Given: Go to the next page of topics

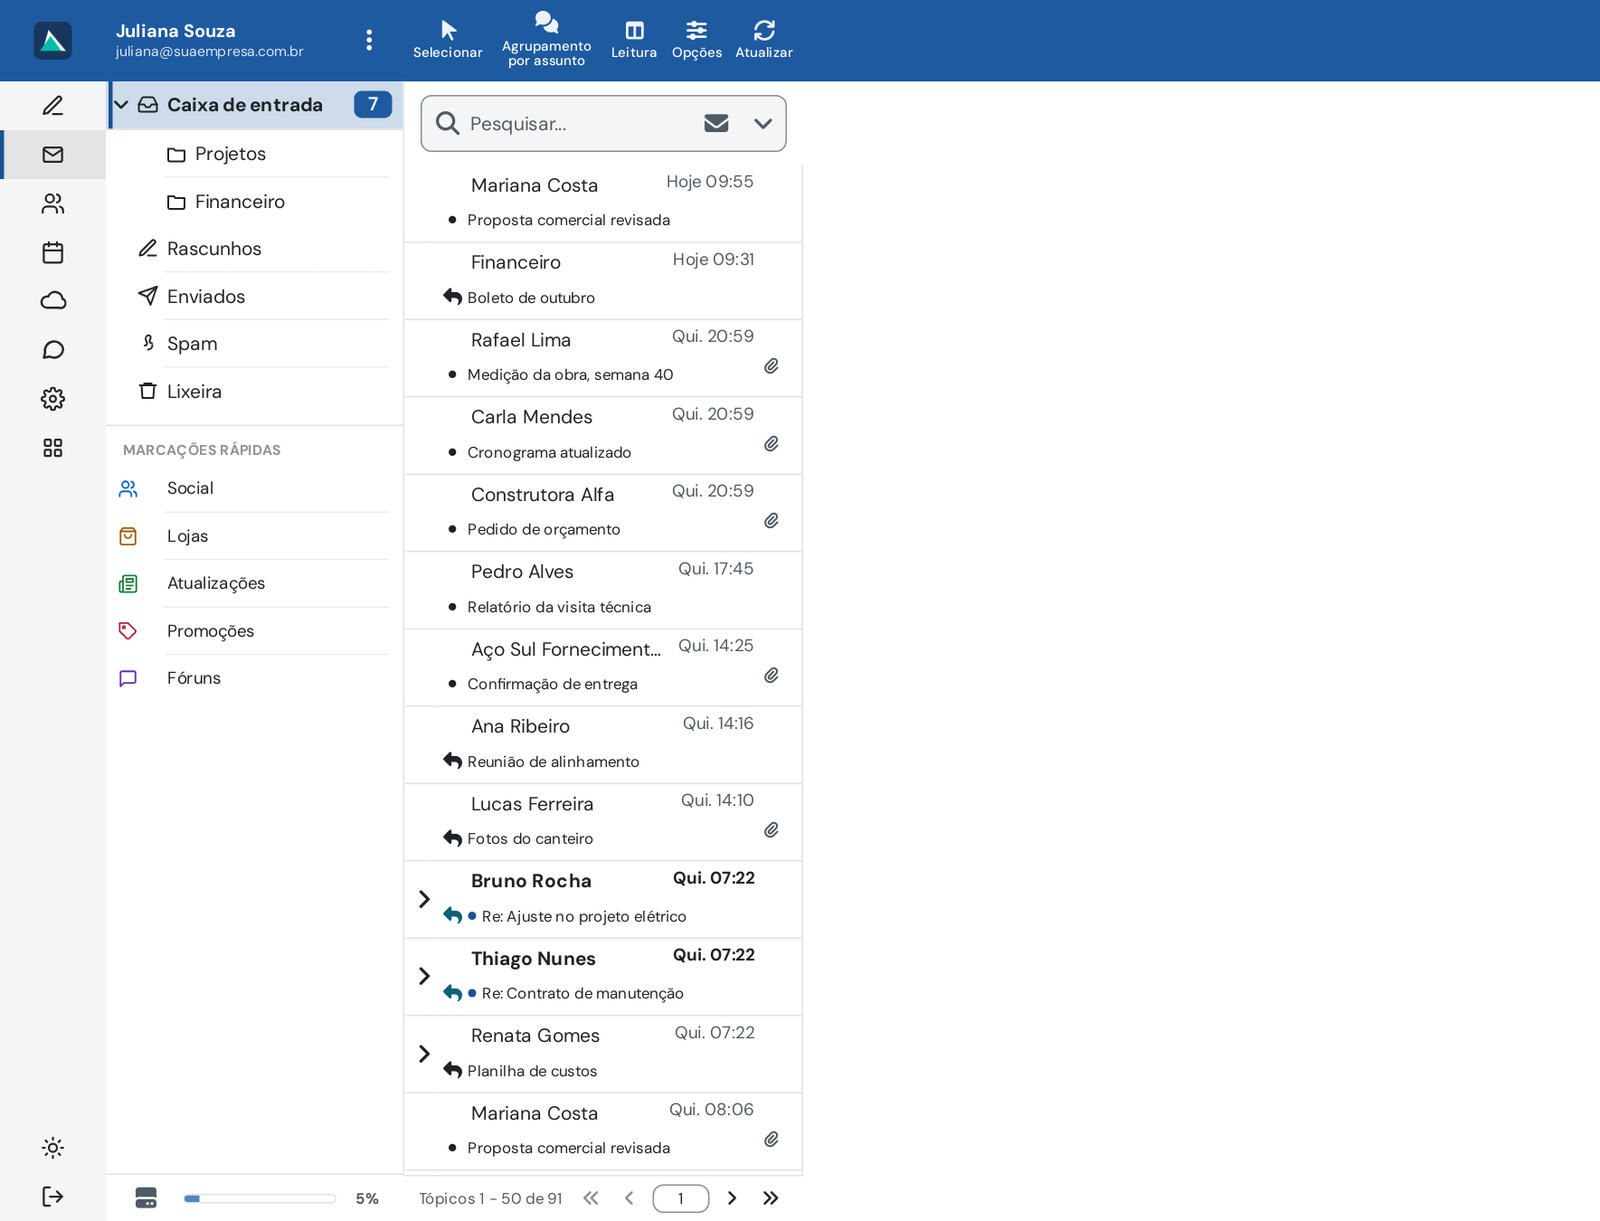Looking at the screenshot, I should click(x=732, y=1198).
